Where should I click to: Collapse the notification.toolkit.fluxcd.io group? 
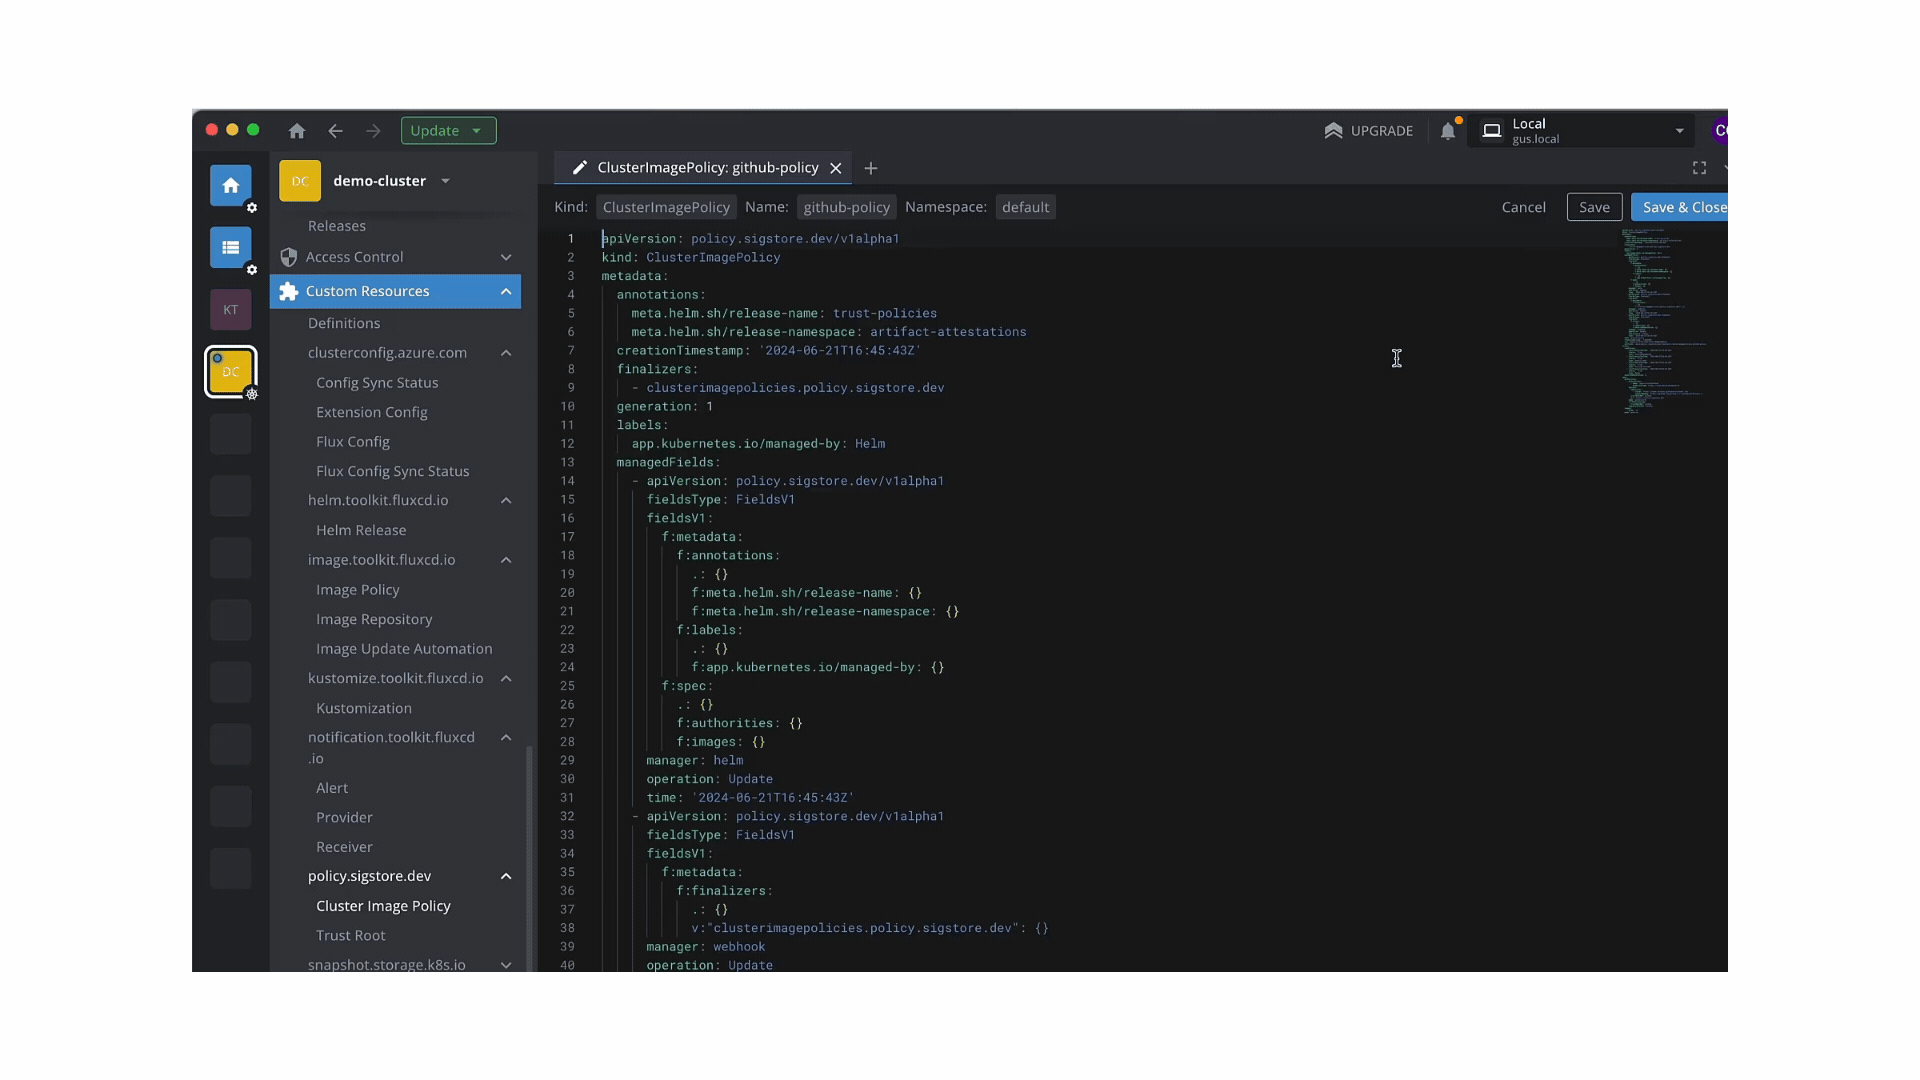pyautogui.click(x=506, y=737)
